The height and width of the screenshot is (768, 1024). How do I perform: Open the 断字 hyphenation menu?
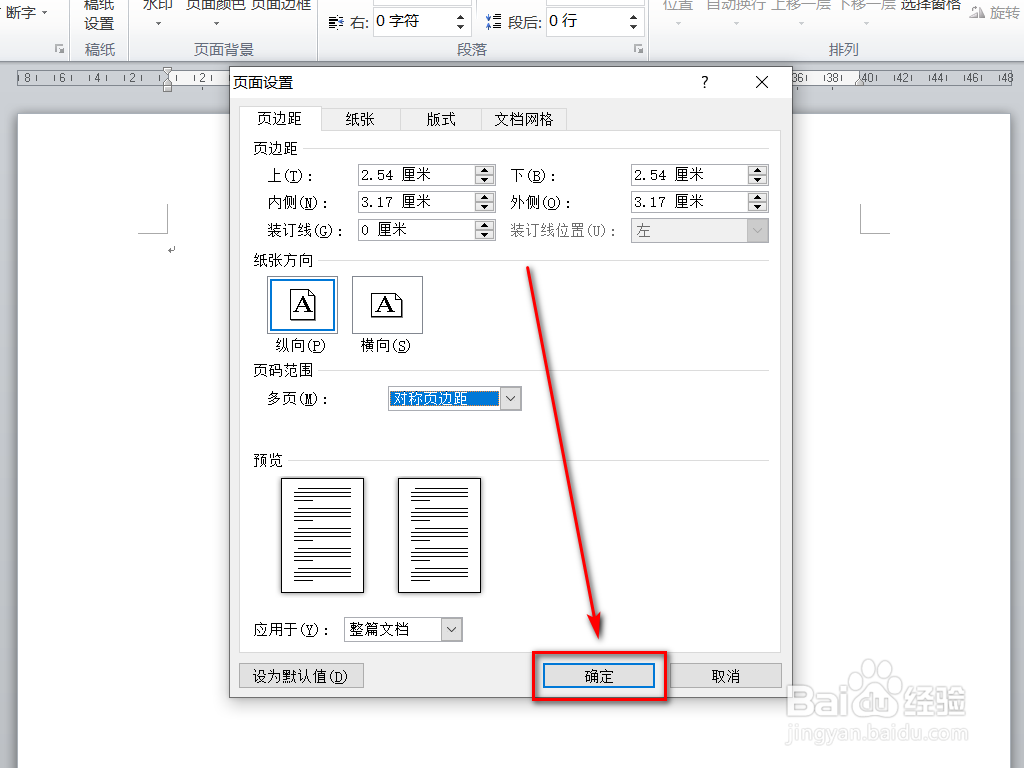[x=24, y=12]
